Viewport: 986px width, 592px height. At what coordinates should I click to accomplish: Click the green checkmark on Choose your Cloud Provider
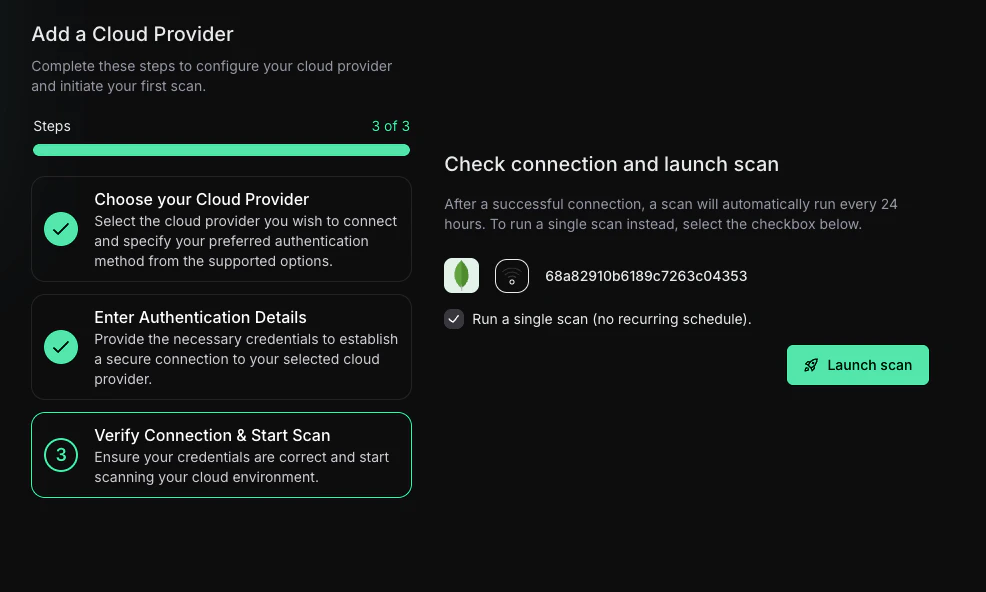tap(61, 229)
